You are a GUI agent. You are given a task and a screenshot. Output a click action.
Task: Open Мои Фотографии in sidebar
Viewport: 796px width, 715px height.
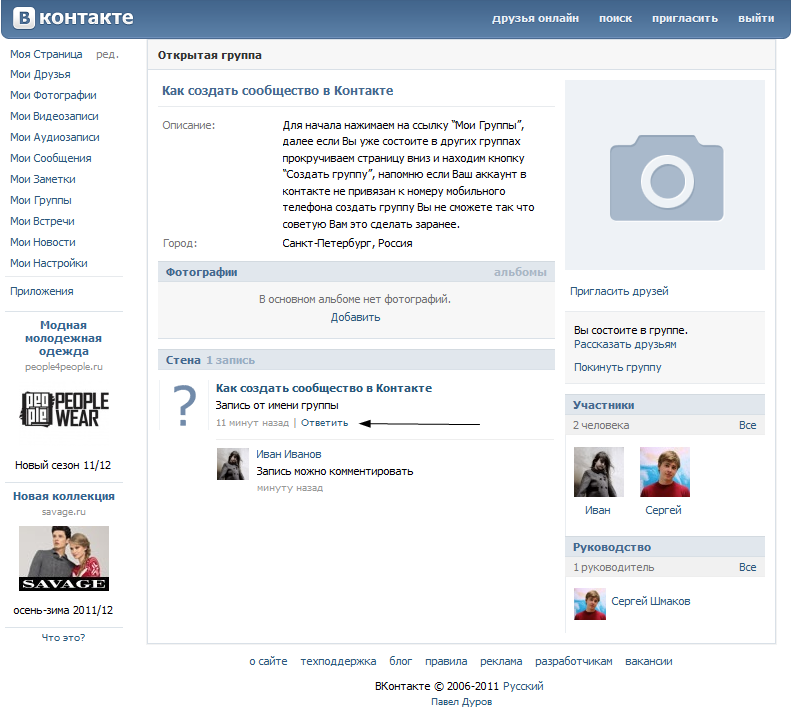[53, 95]
